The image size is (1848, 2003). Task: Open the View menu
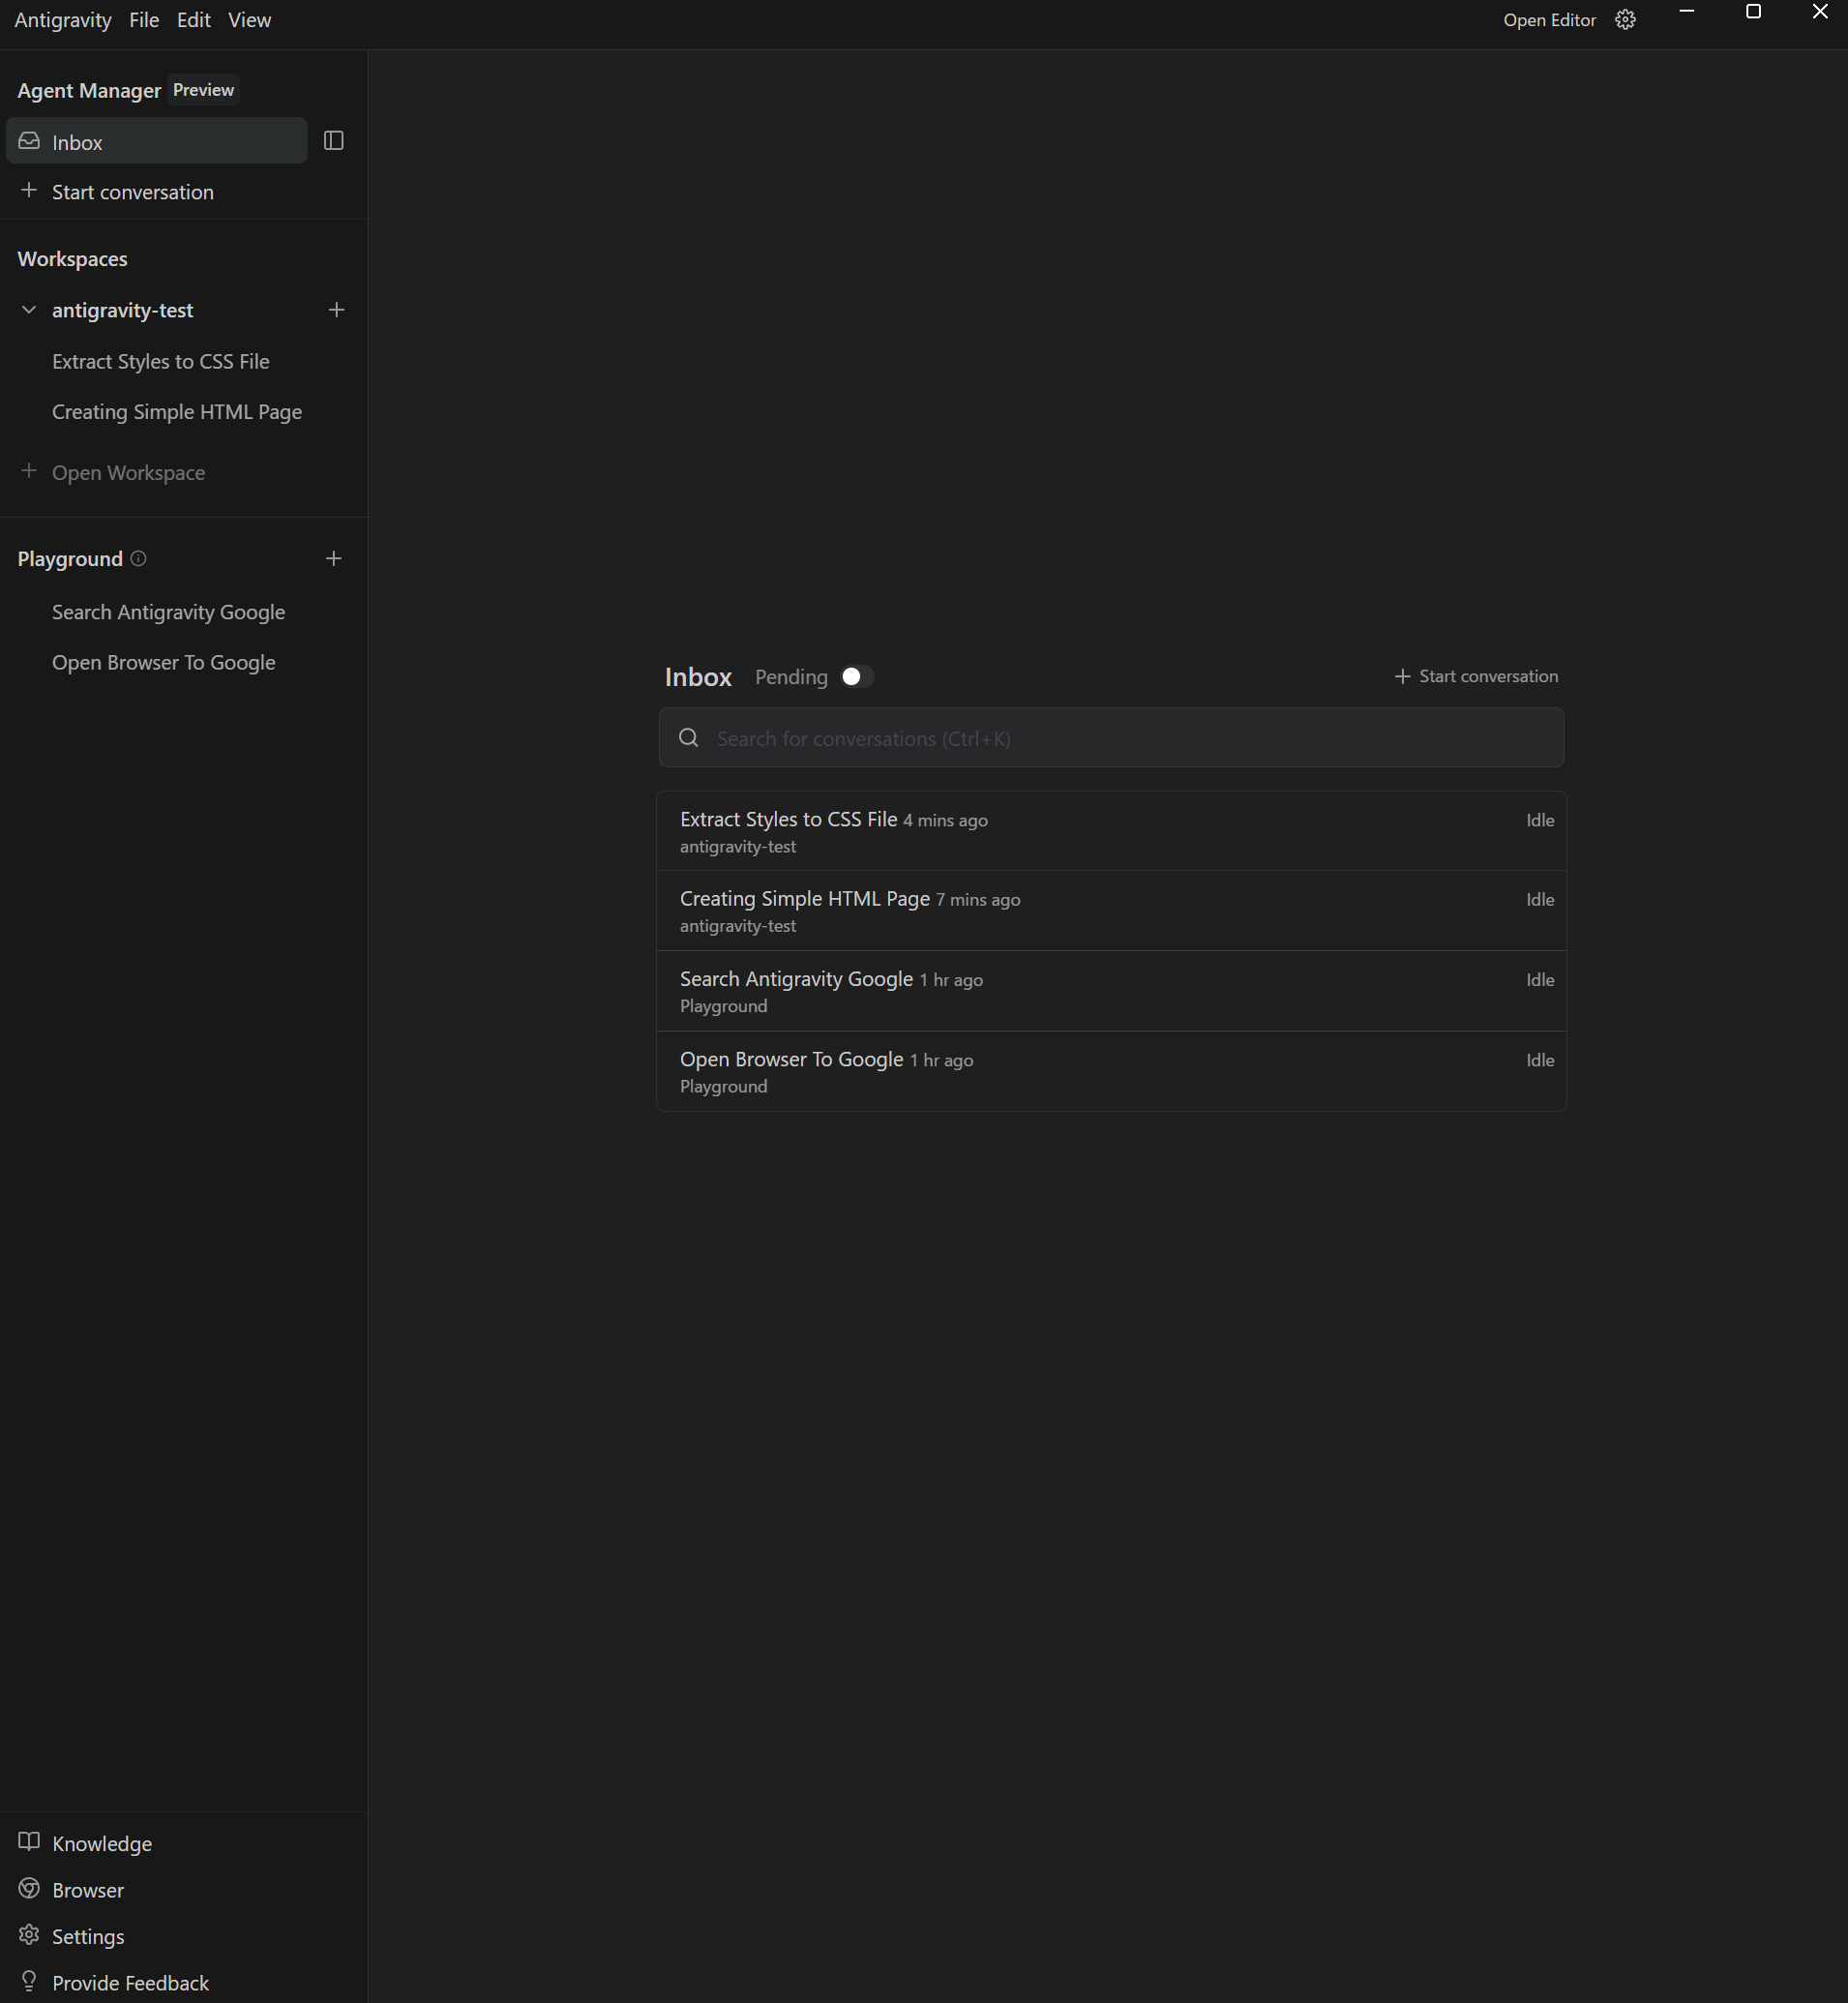click(x=249, y=20)
